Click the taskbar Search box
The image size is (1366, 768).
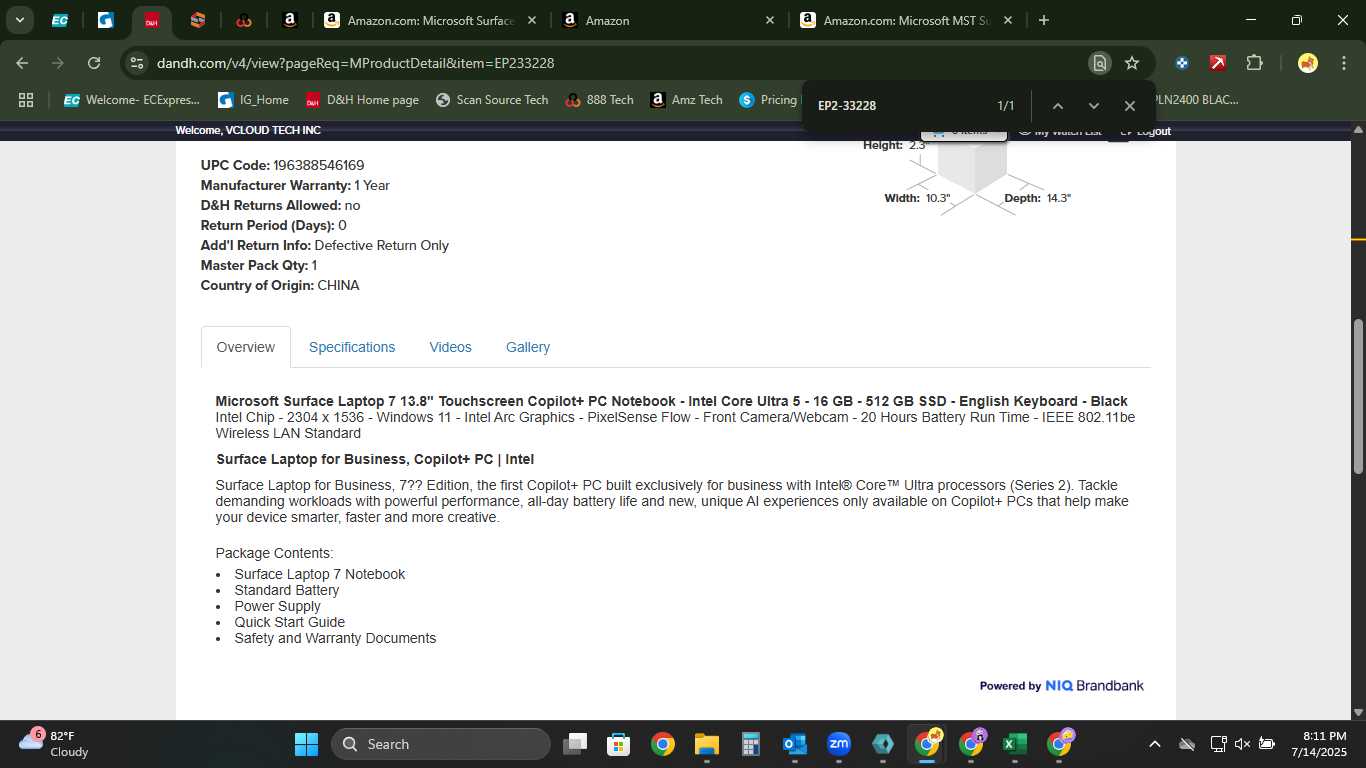(x=441, y=744)
